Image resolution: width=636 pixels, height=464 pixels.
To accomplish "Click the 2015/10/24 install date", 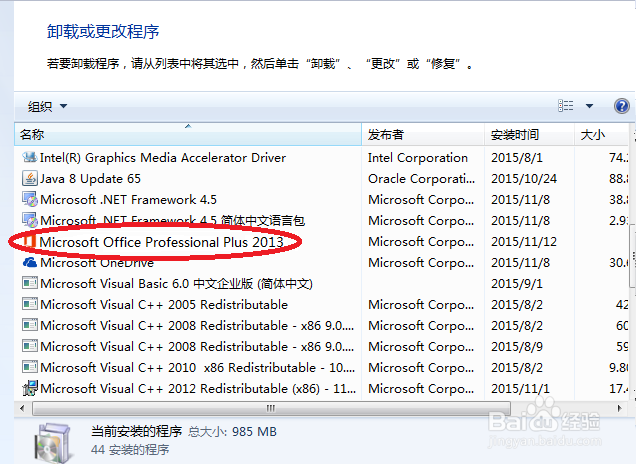I will coord(524,178).
